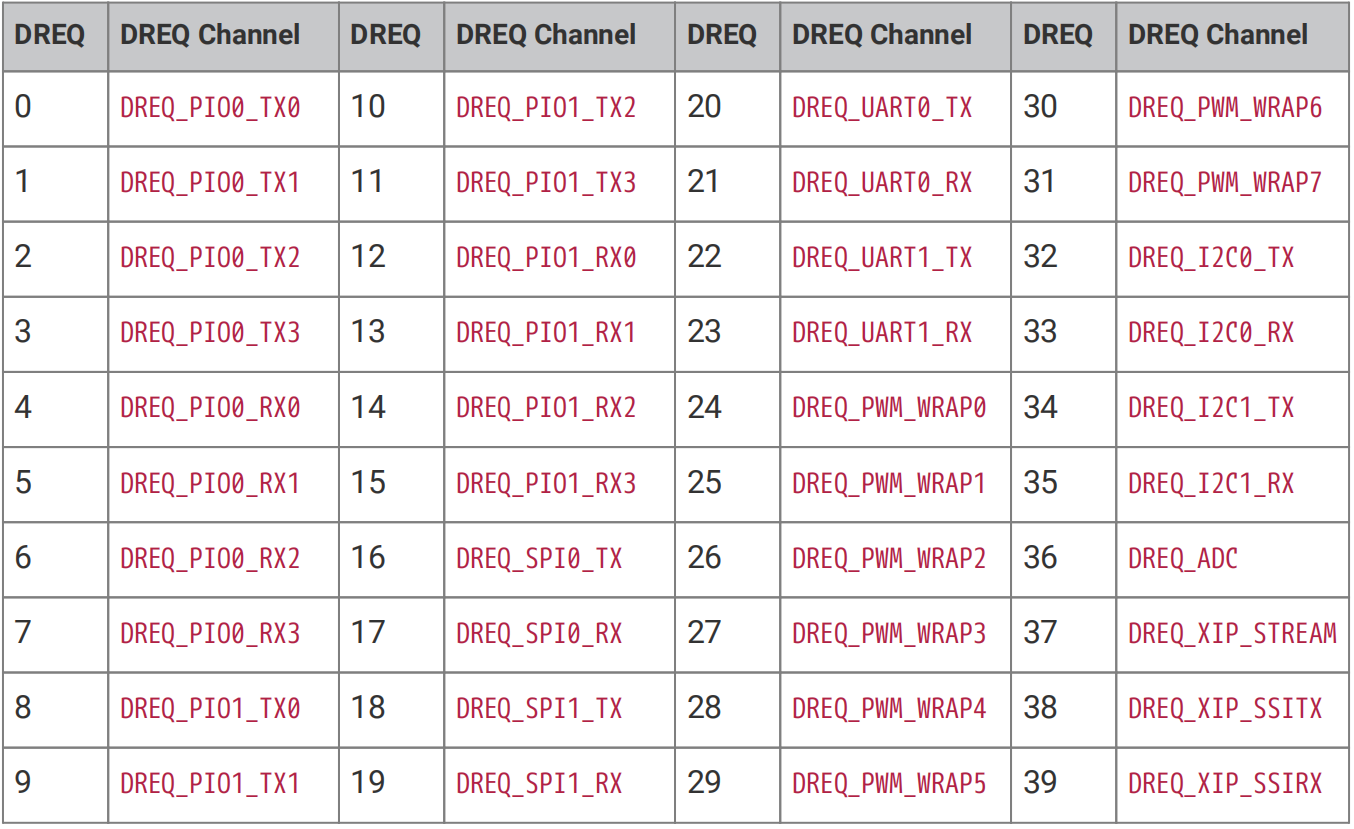1354x829 pixels.
Task: Open the DREQ_PWM_WRAP3 link
Action: coord(889,634)
